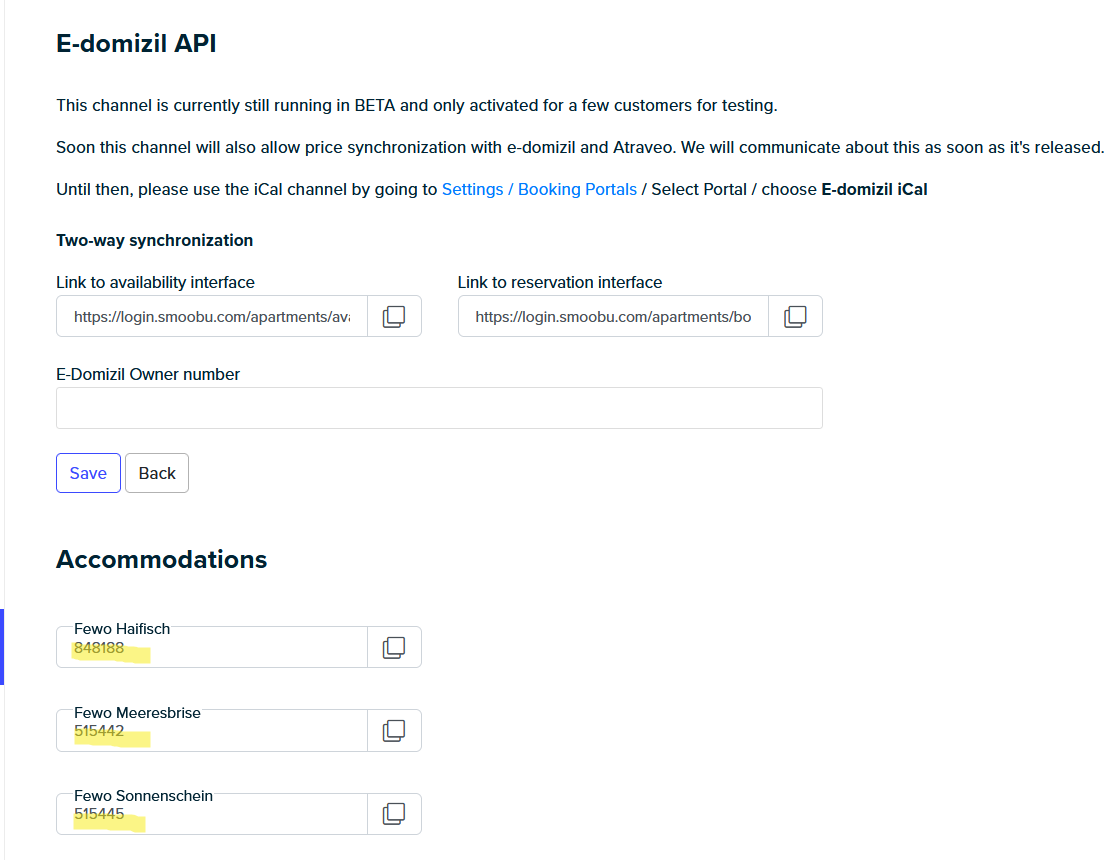The image size is (1115, 860).
Task: Focus the E-Domizil Owner number input
Action: tap(439, 408)
